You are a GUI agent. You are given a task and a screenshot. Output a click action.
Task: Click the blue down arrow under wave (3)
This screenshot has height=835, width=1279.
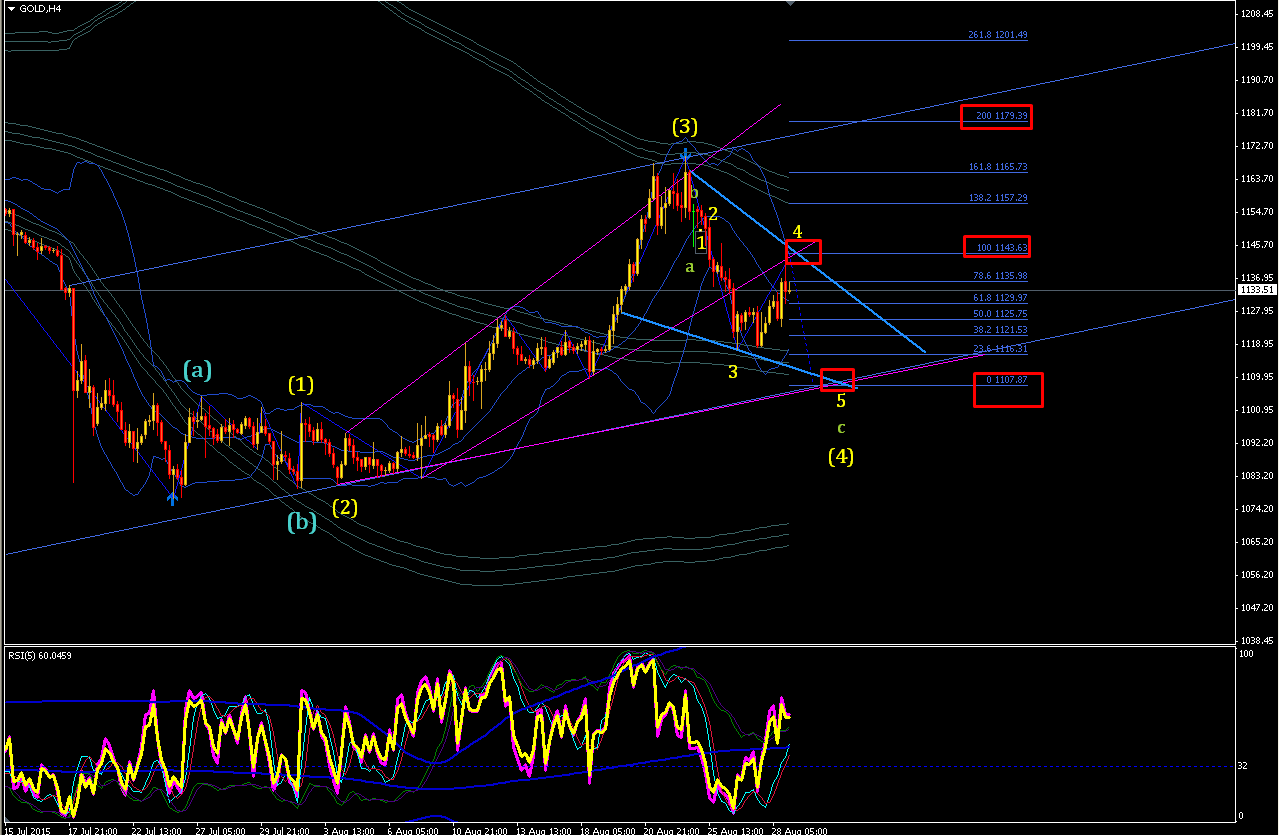pos(685,155)
